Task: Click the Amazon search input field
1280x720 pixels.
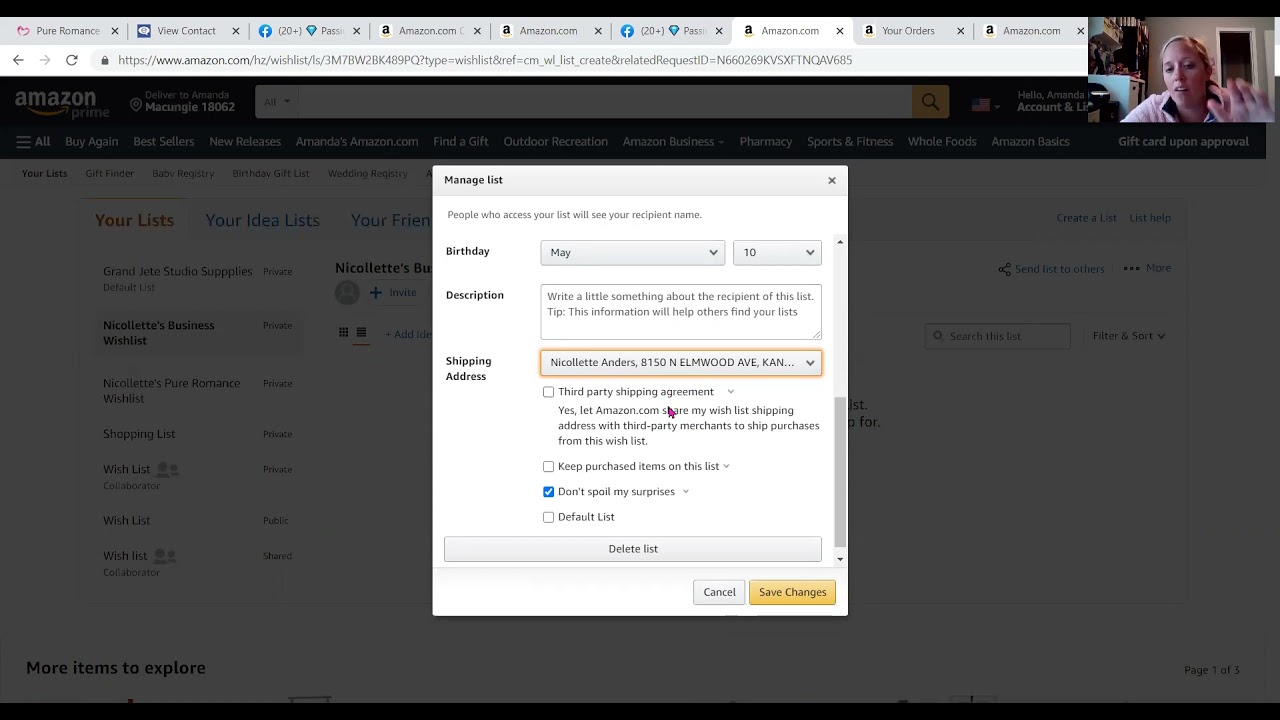Action: pyautogui.click(x=605, y=102)
